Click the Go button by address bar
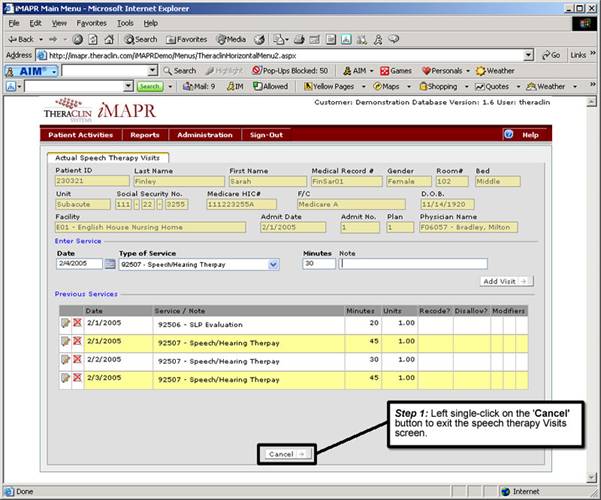The height and width of the screenshot is (500, 601). point(551,55)
